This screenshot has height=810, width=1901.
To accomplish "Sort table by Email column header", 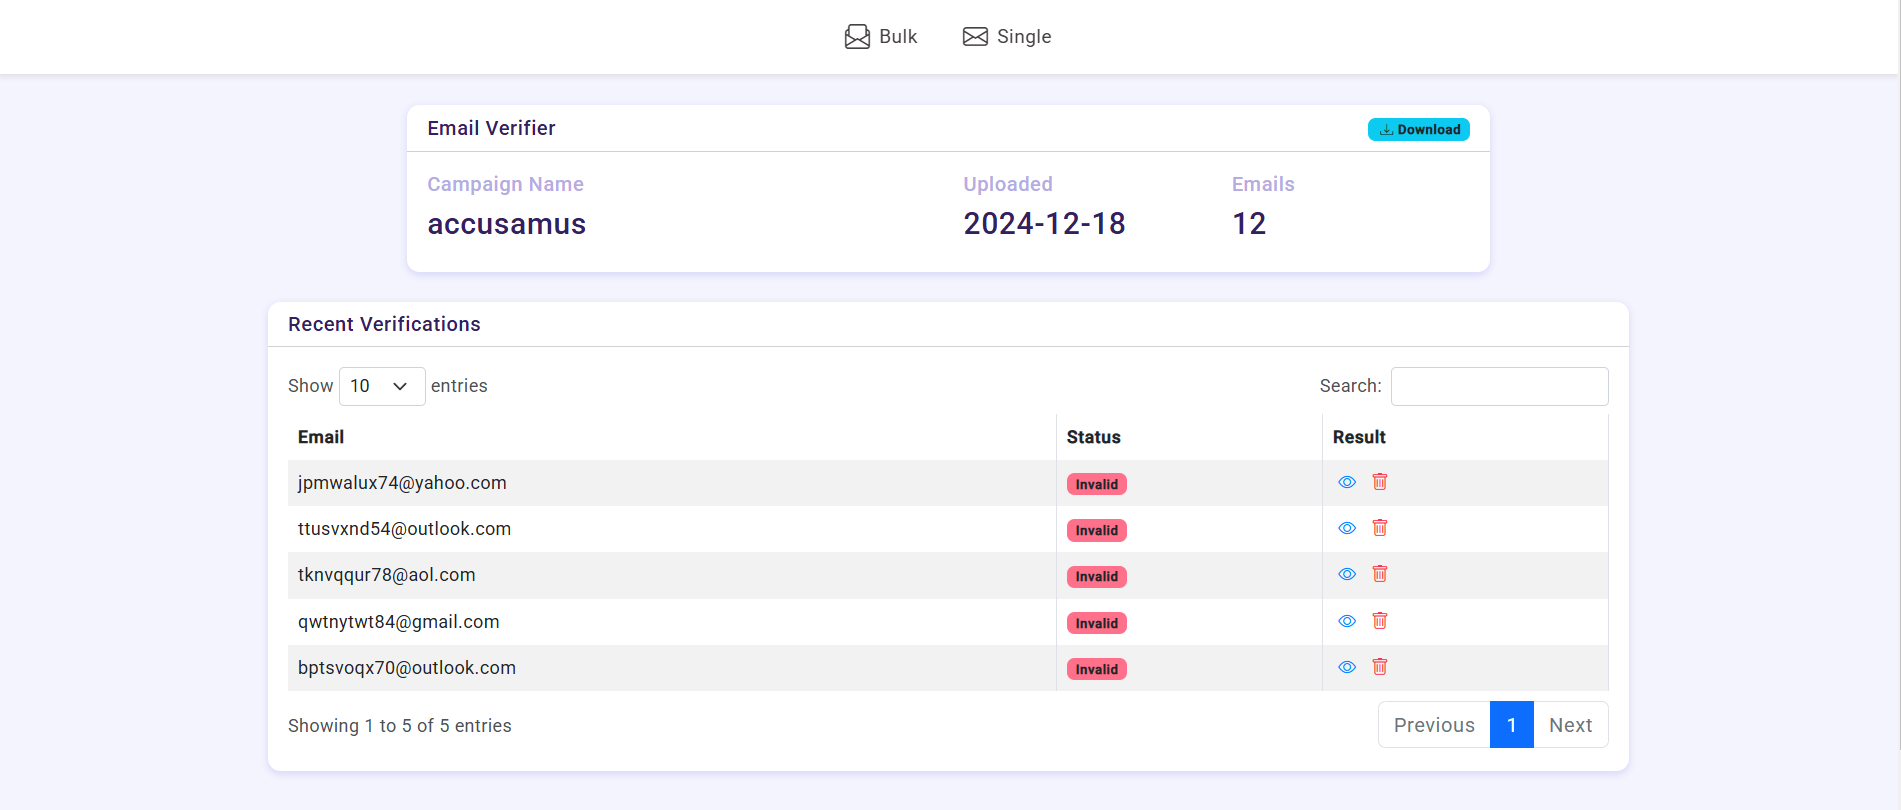I will tap(321, 437).
